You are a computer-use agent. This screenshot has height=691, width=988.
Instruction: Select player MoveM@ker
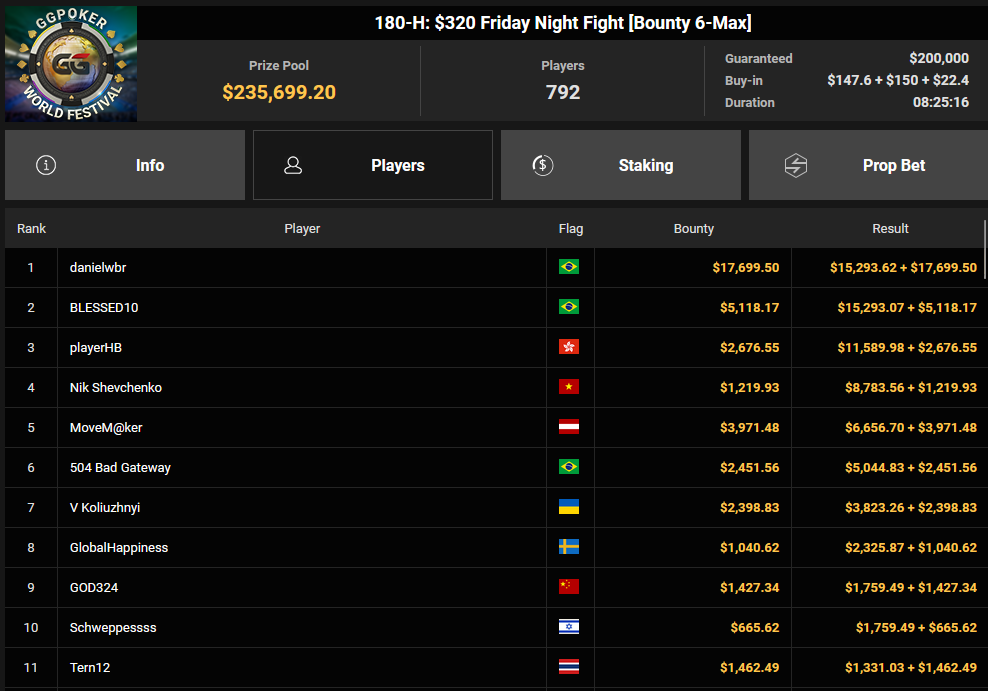click(x=106, y=428)
